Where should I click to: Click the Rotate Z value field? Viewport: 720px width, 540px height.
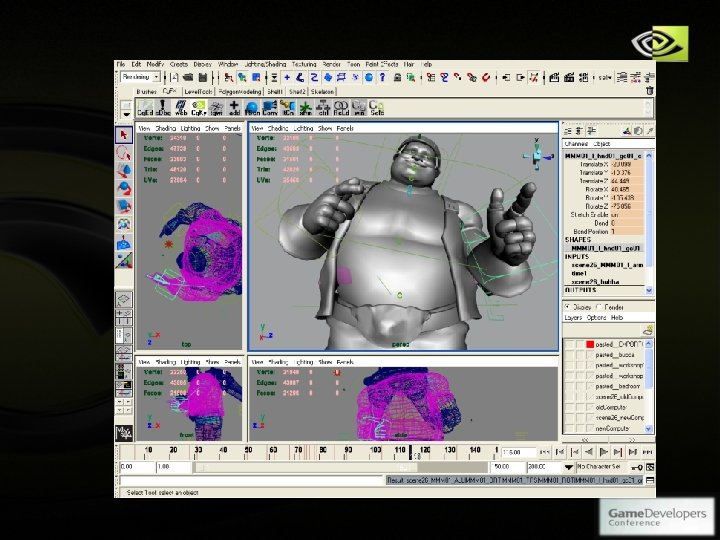pos(627,206)
